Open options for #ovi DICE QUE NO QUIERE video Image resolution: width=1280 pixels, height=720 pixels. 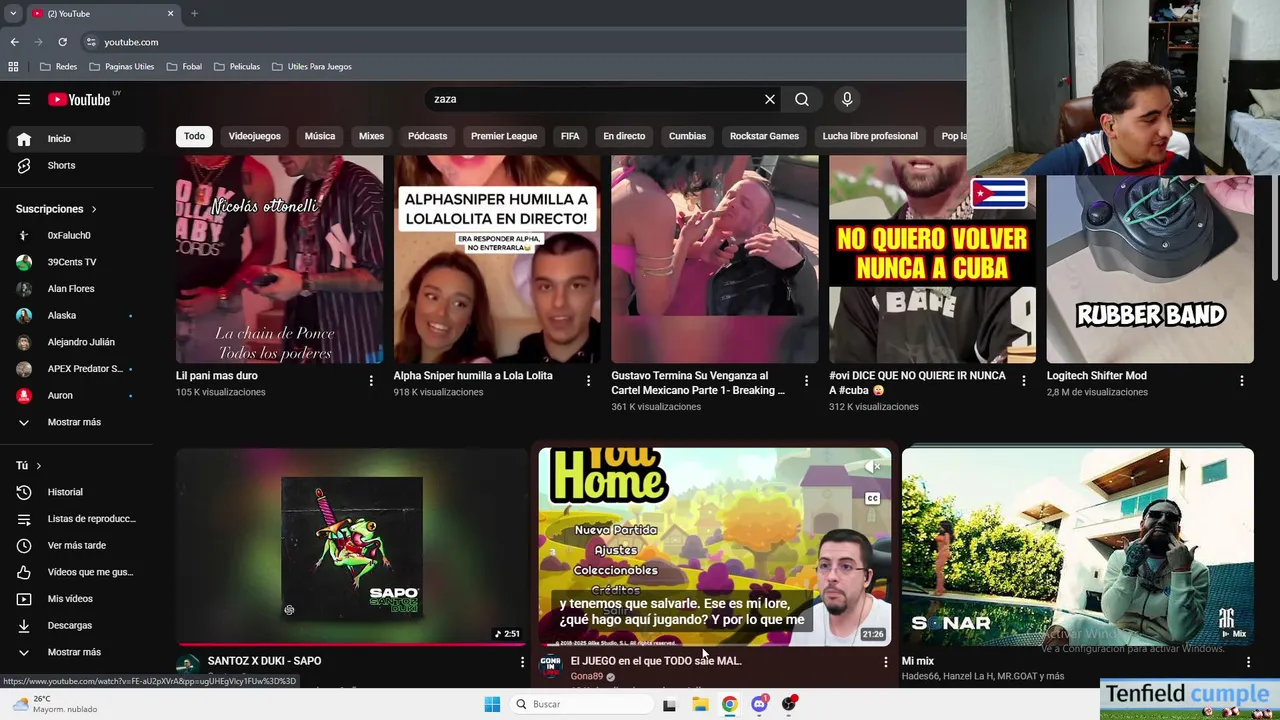pos(1023,381)
